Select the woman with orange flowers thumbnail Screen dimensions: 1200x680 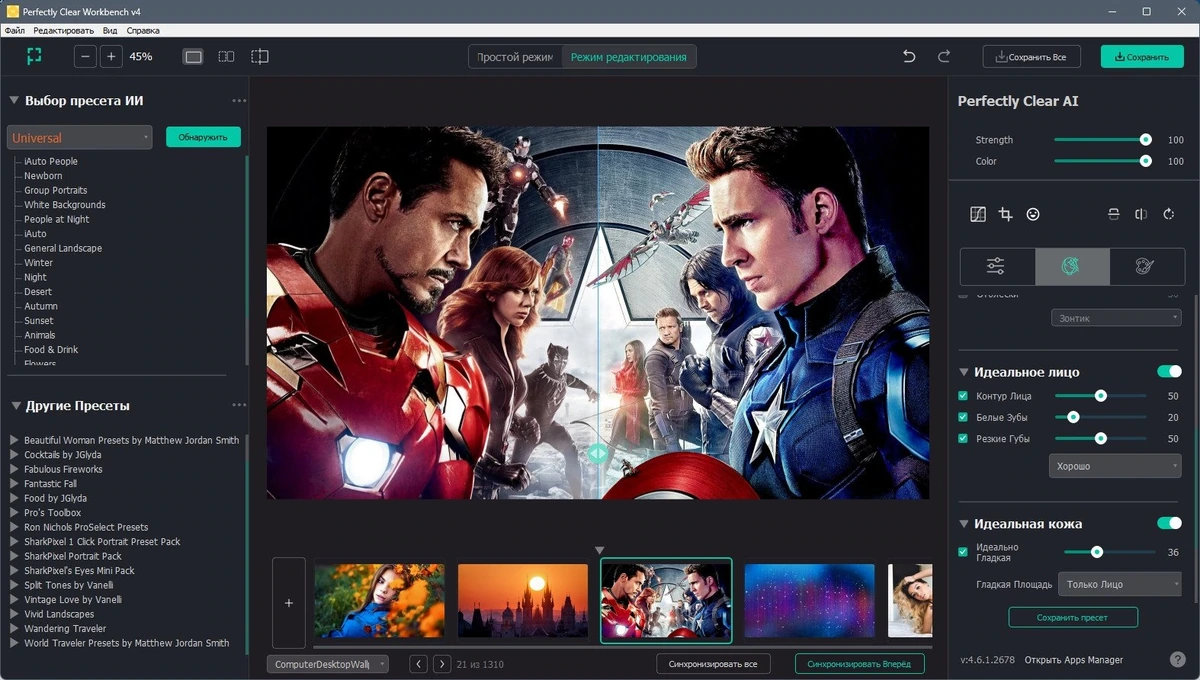click(379, 600)
